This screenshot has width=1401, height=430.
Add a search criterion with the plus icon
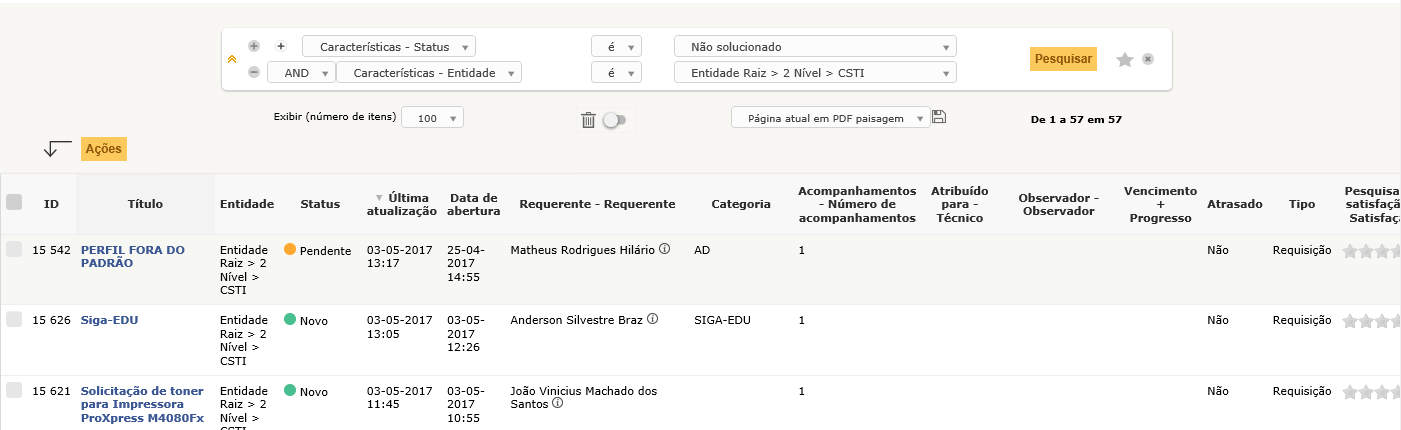pyautogui.click(x=254, y=46)
